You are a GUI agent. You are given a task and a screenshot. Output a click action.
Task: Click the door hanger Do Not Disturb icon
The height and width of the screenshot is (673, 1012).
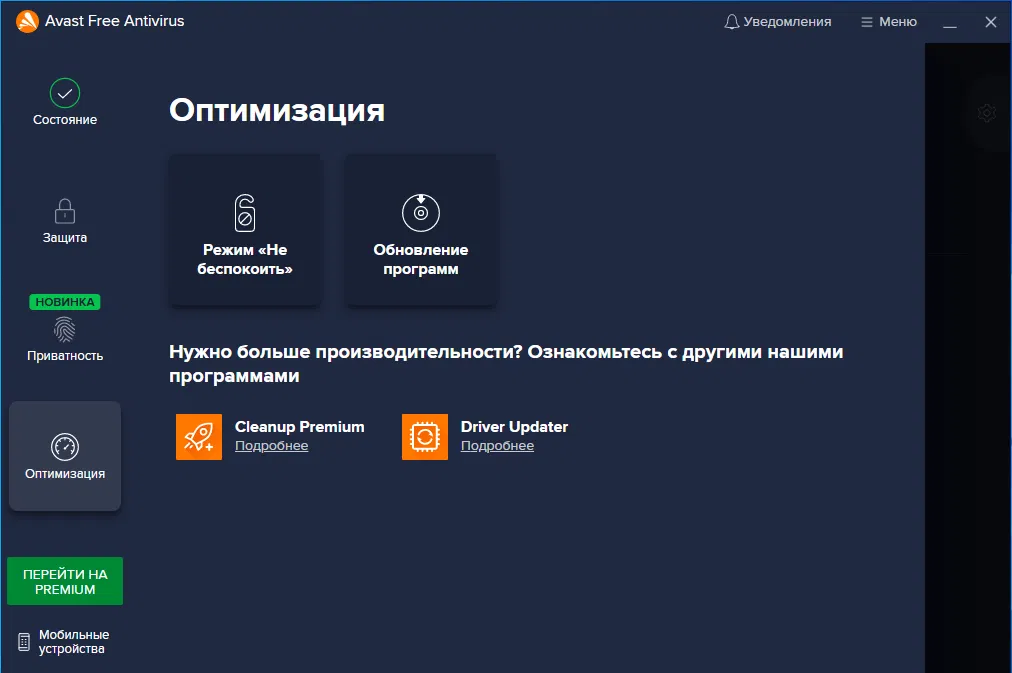point(245,212)
